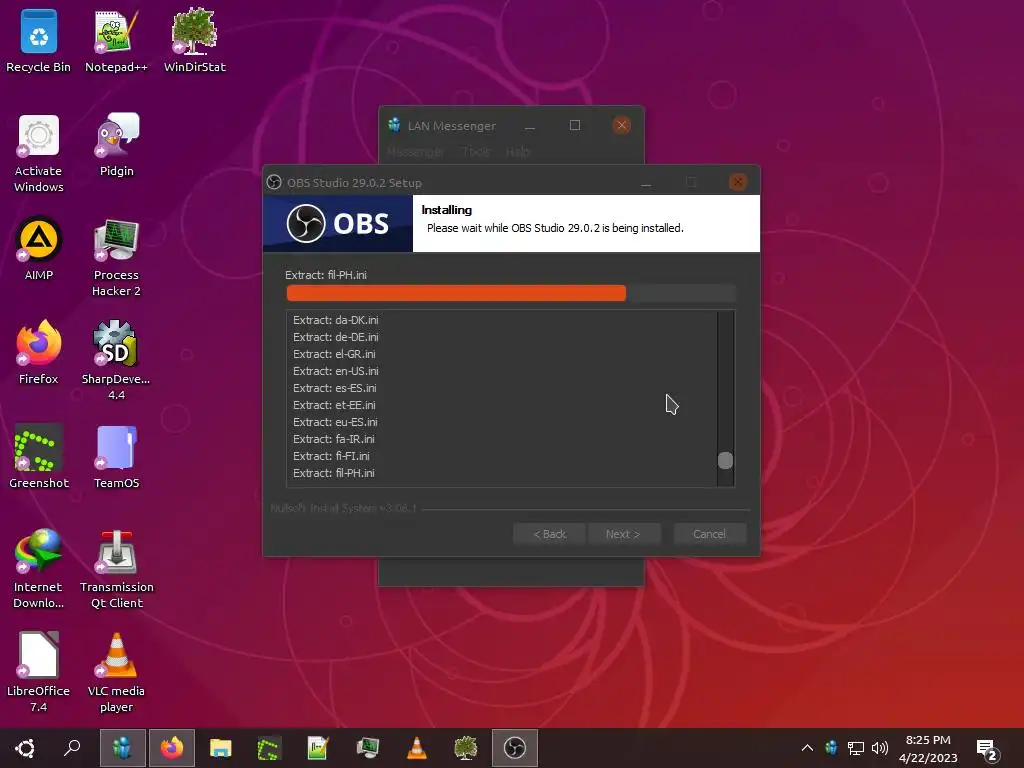Viewport: 1024px width, 768px height.
Task: Click the install log scrollbar thumb
Action: pos(725,460)
